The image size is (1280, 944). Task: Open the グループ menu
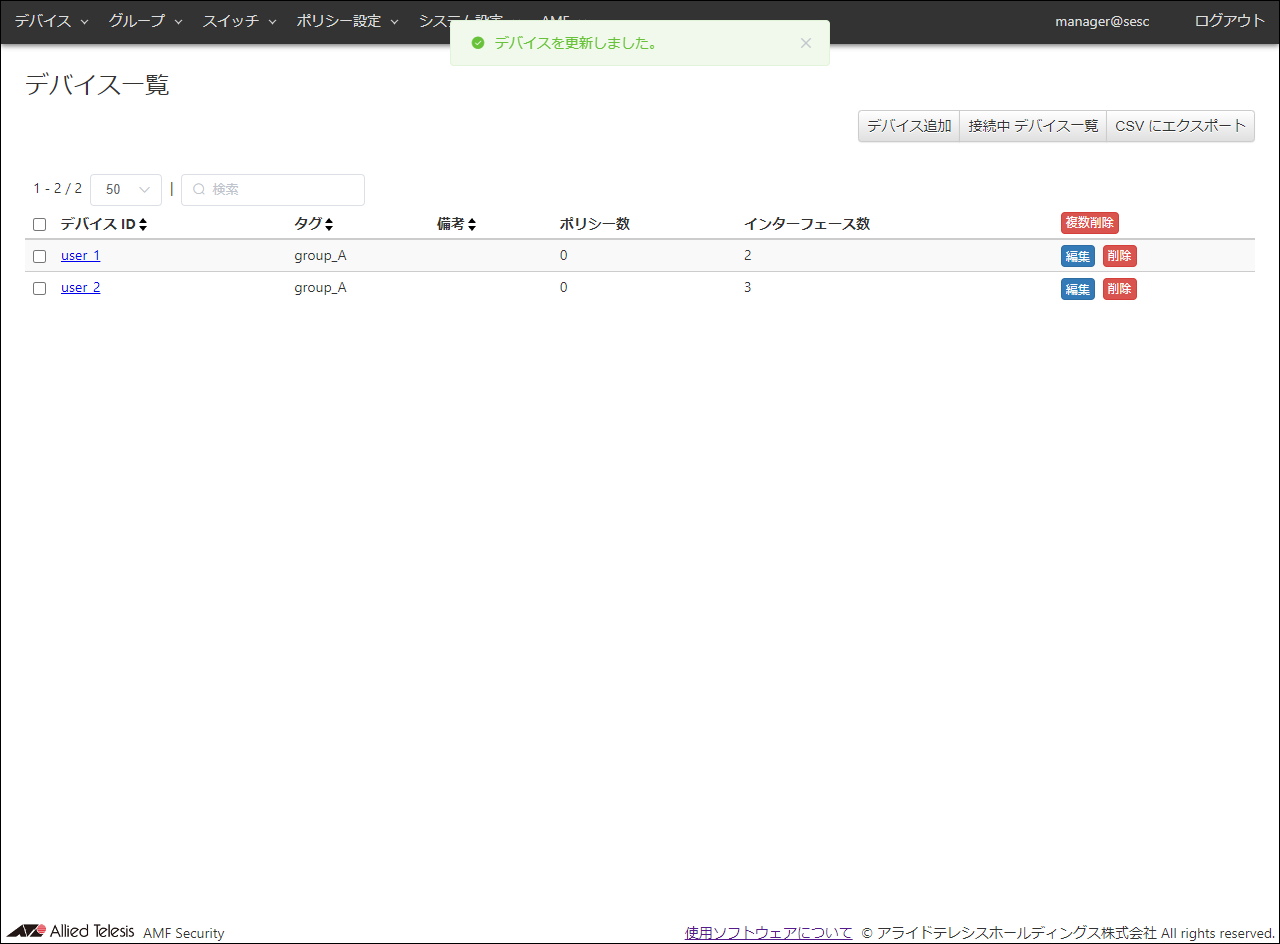pyautogui.click(x=145, y=21)
